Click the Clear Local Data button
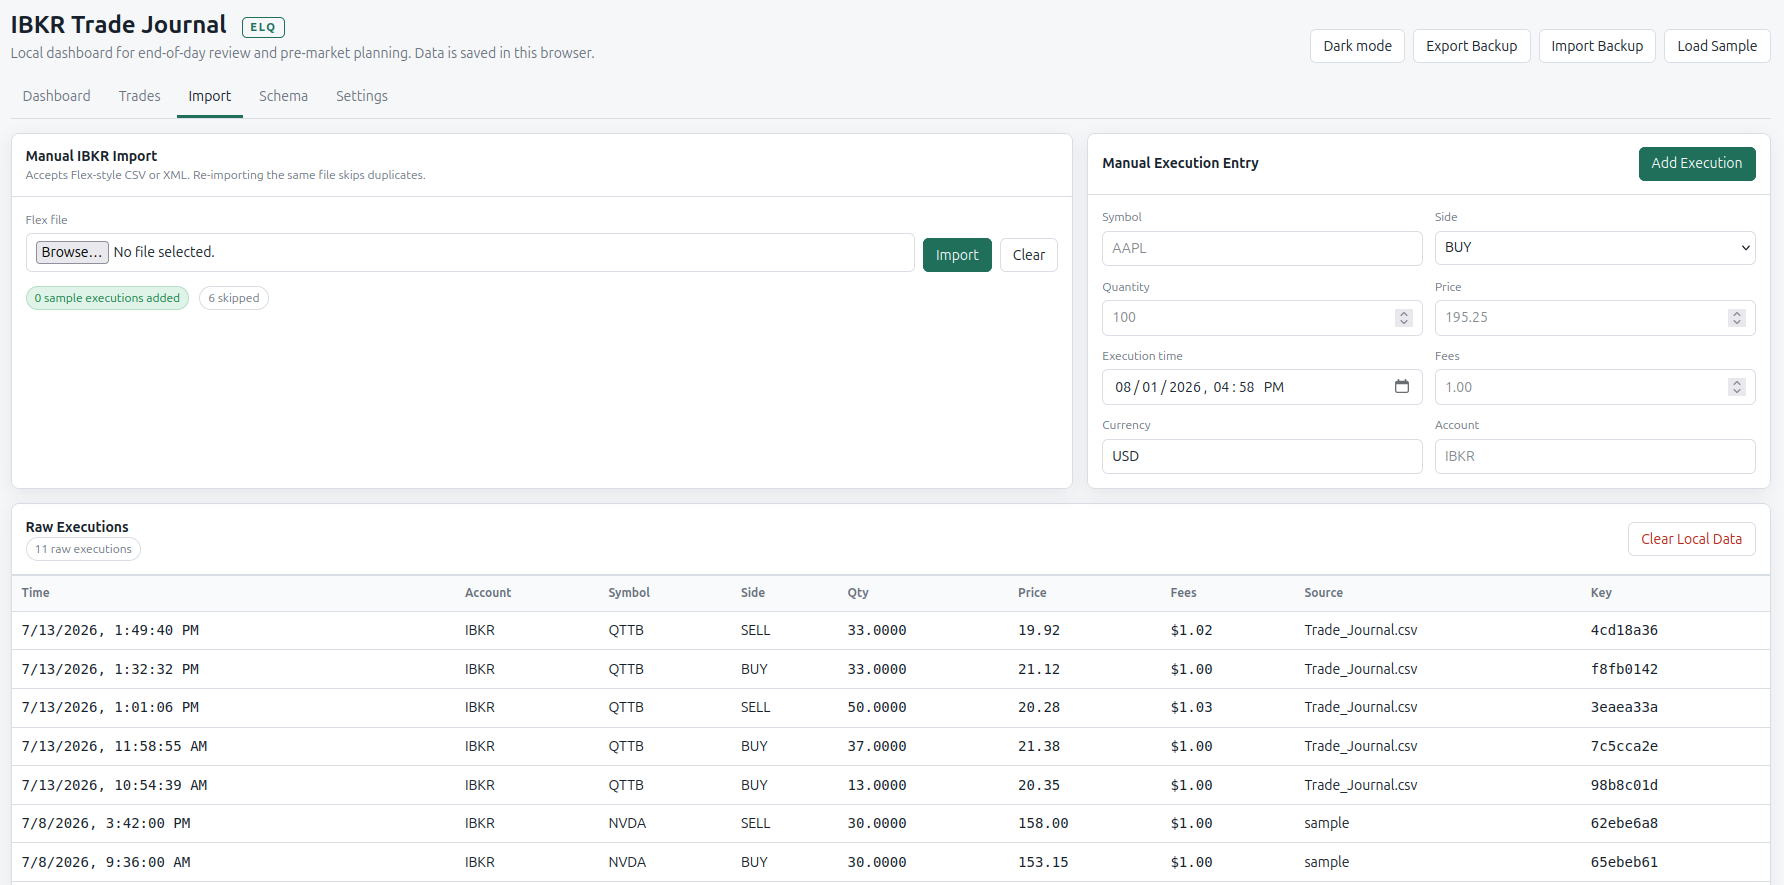 point(1691,539)
